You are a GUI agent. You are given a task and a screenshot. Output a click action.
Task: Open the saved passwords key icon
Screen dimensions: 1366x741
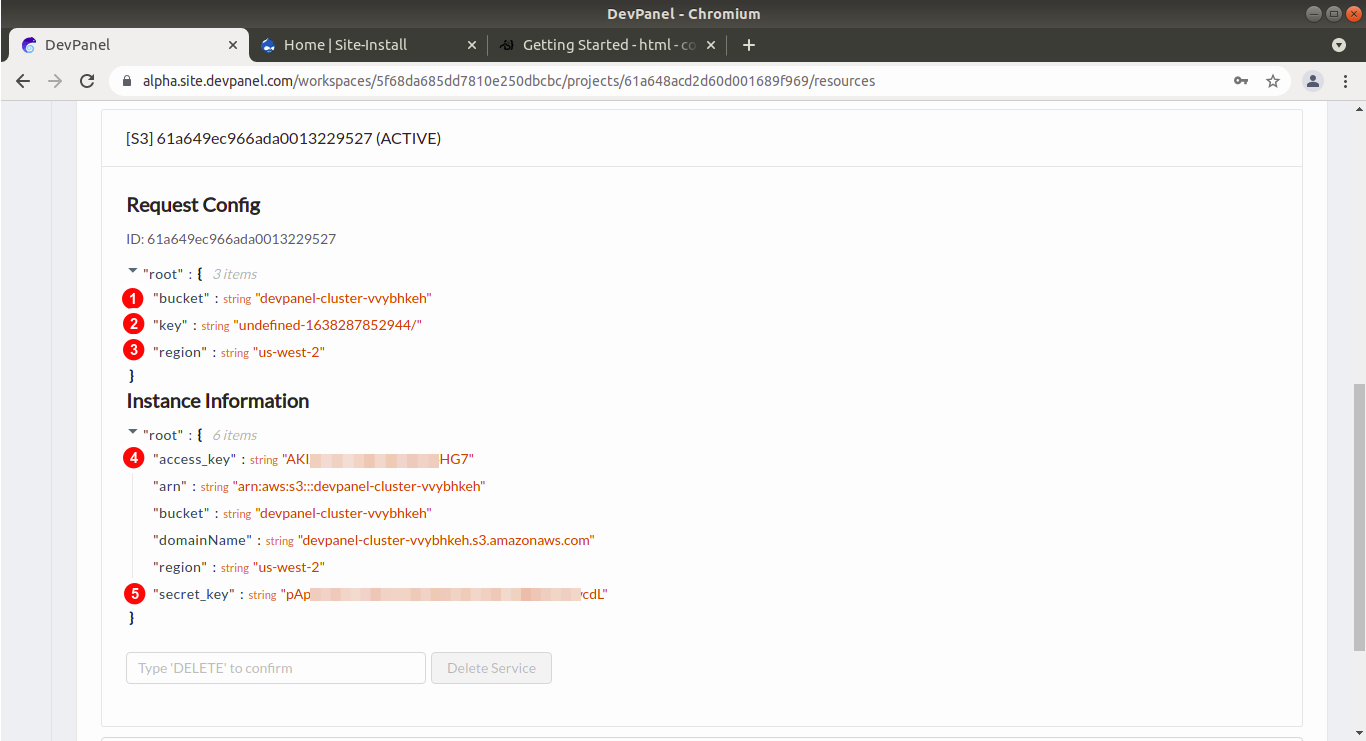pyautogui.click(x=1241, y=81)
